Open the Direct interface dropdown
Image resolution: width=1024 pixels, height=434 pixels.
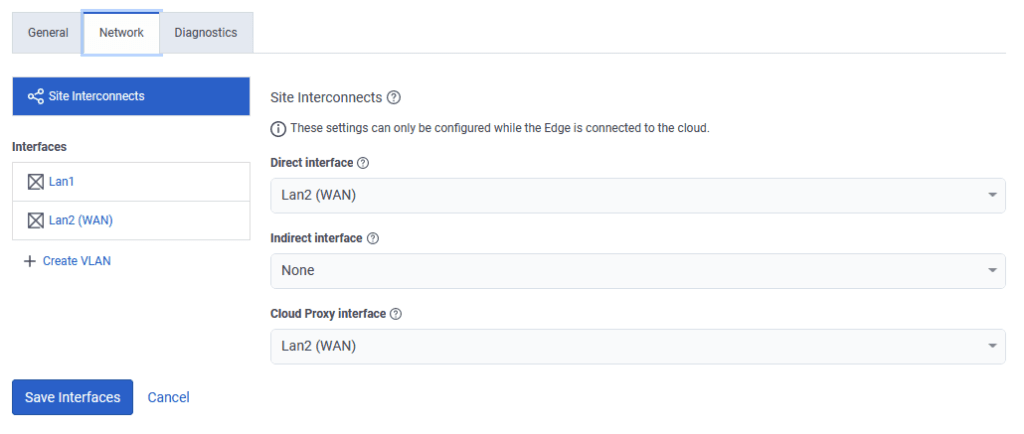(x=637, y=195)
